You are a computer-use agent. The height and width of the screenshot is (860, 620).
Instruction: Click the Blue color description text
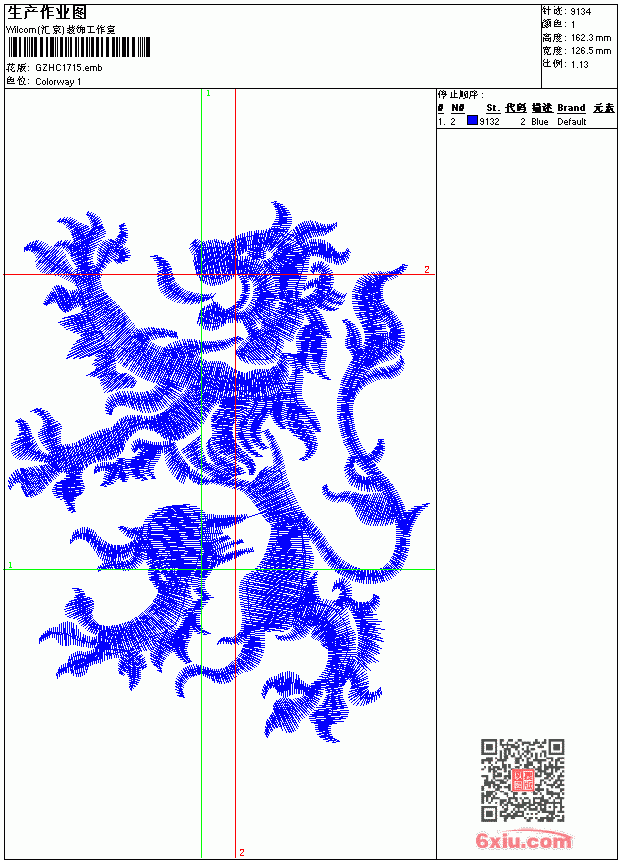(x=539, y=122)
